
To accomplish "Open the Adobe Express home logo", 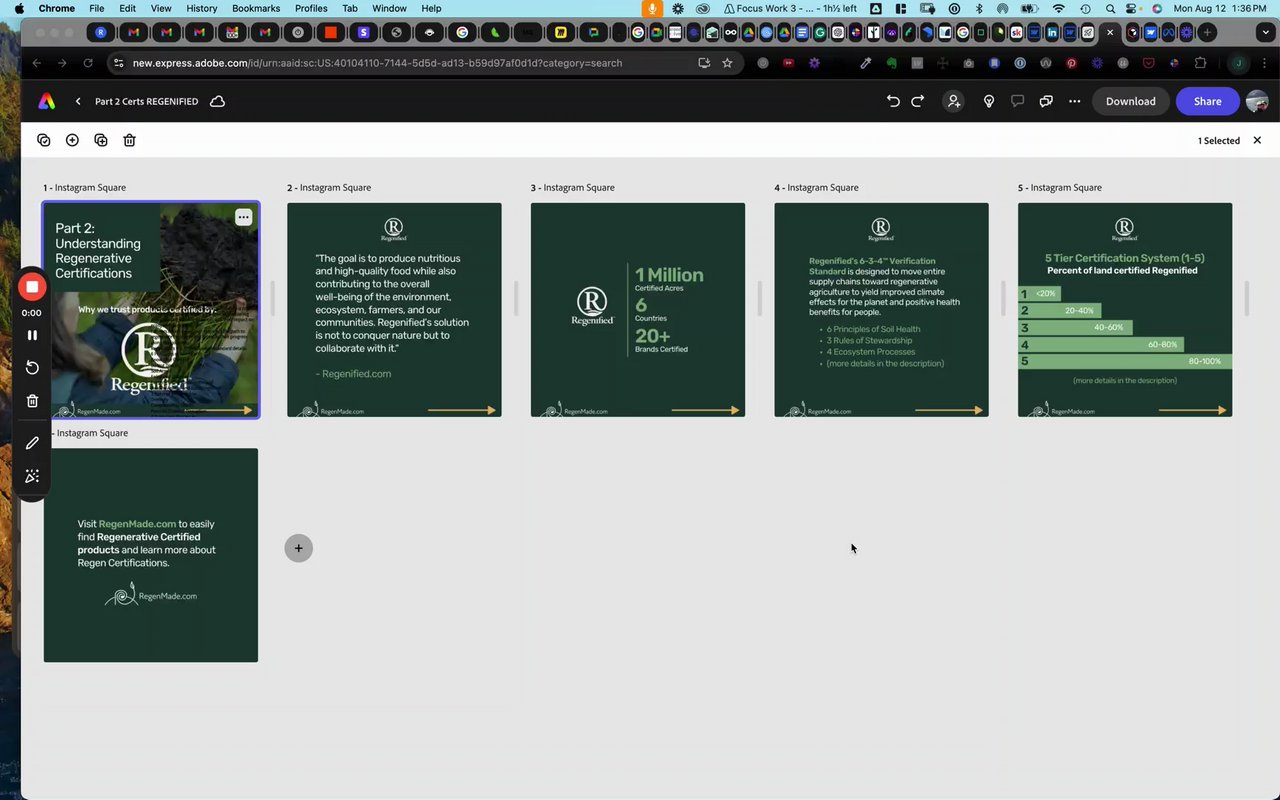I will [46, 101].
